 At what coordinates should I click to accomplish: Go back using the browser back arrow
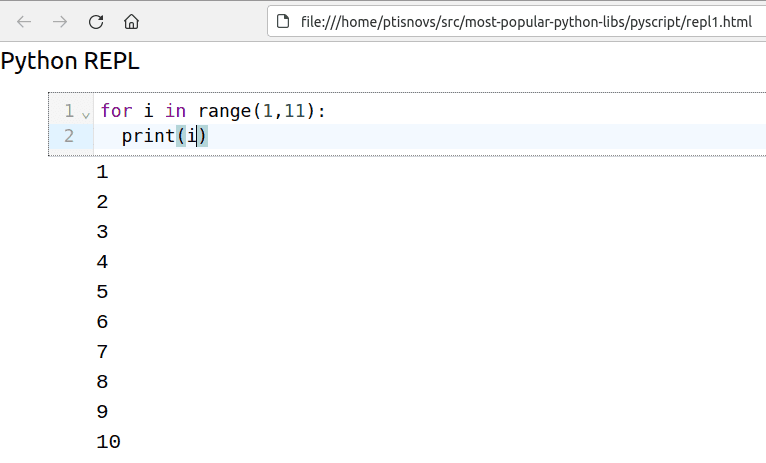click(24, 22)
